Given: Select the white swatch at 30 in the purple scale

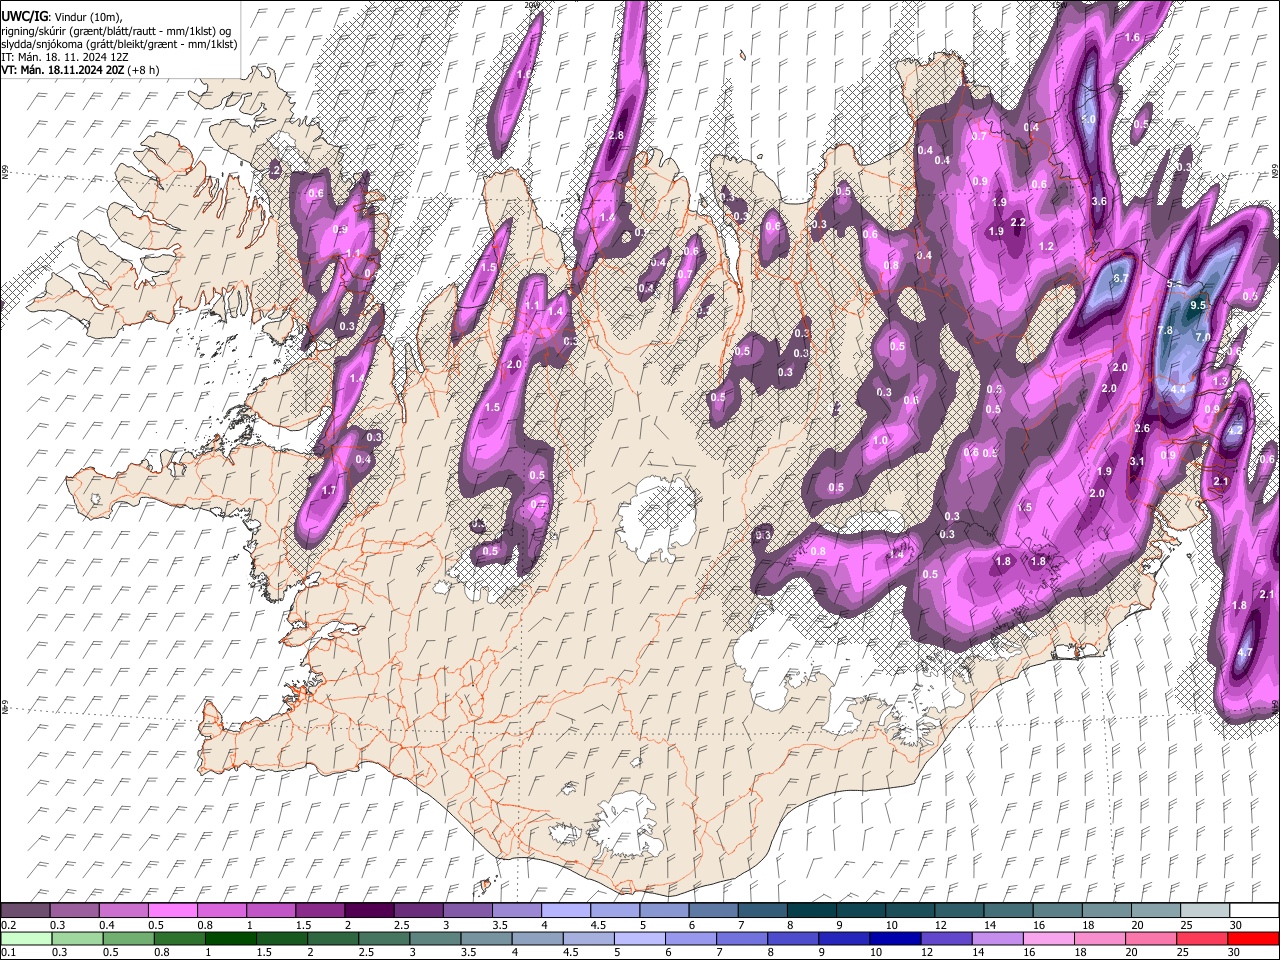Looking at the screenshot, I should (1253, 910).
